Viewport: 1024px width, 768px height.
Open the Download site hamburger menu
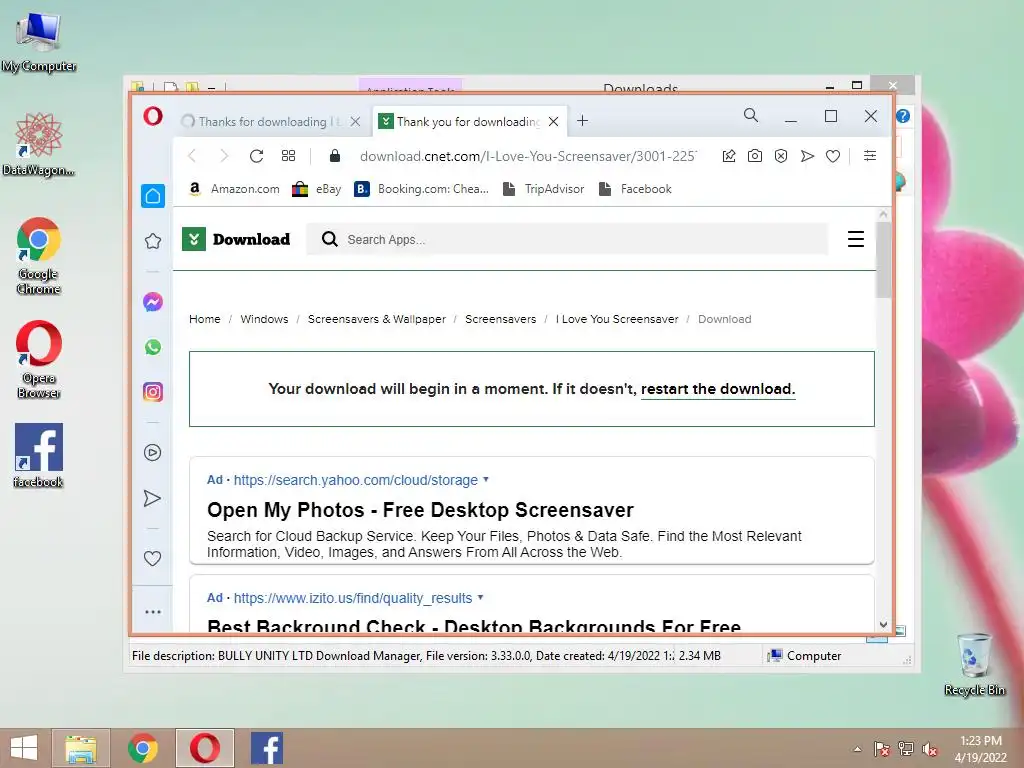[x=856, y=239]
